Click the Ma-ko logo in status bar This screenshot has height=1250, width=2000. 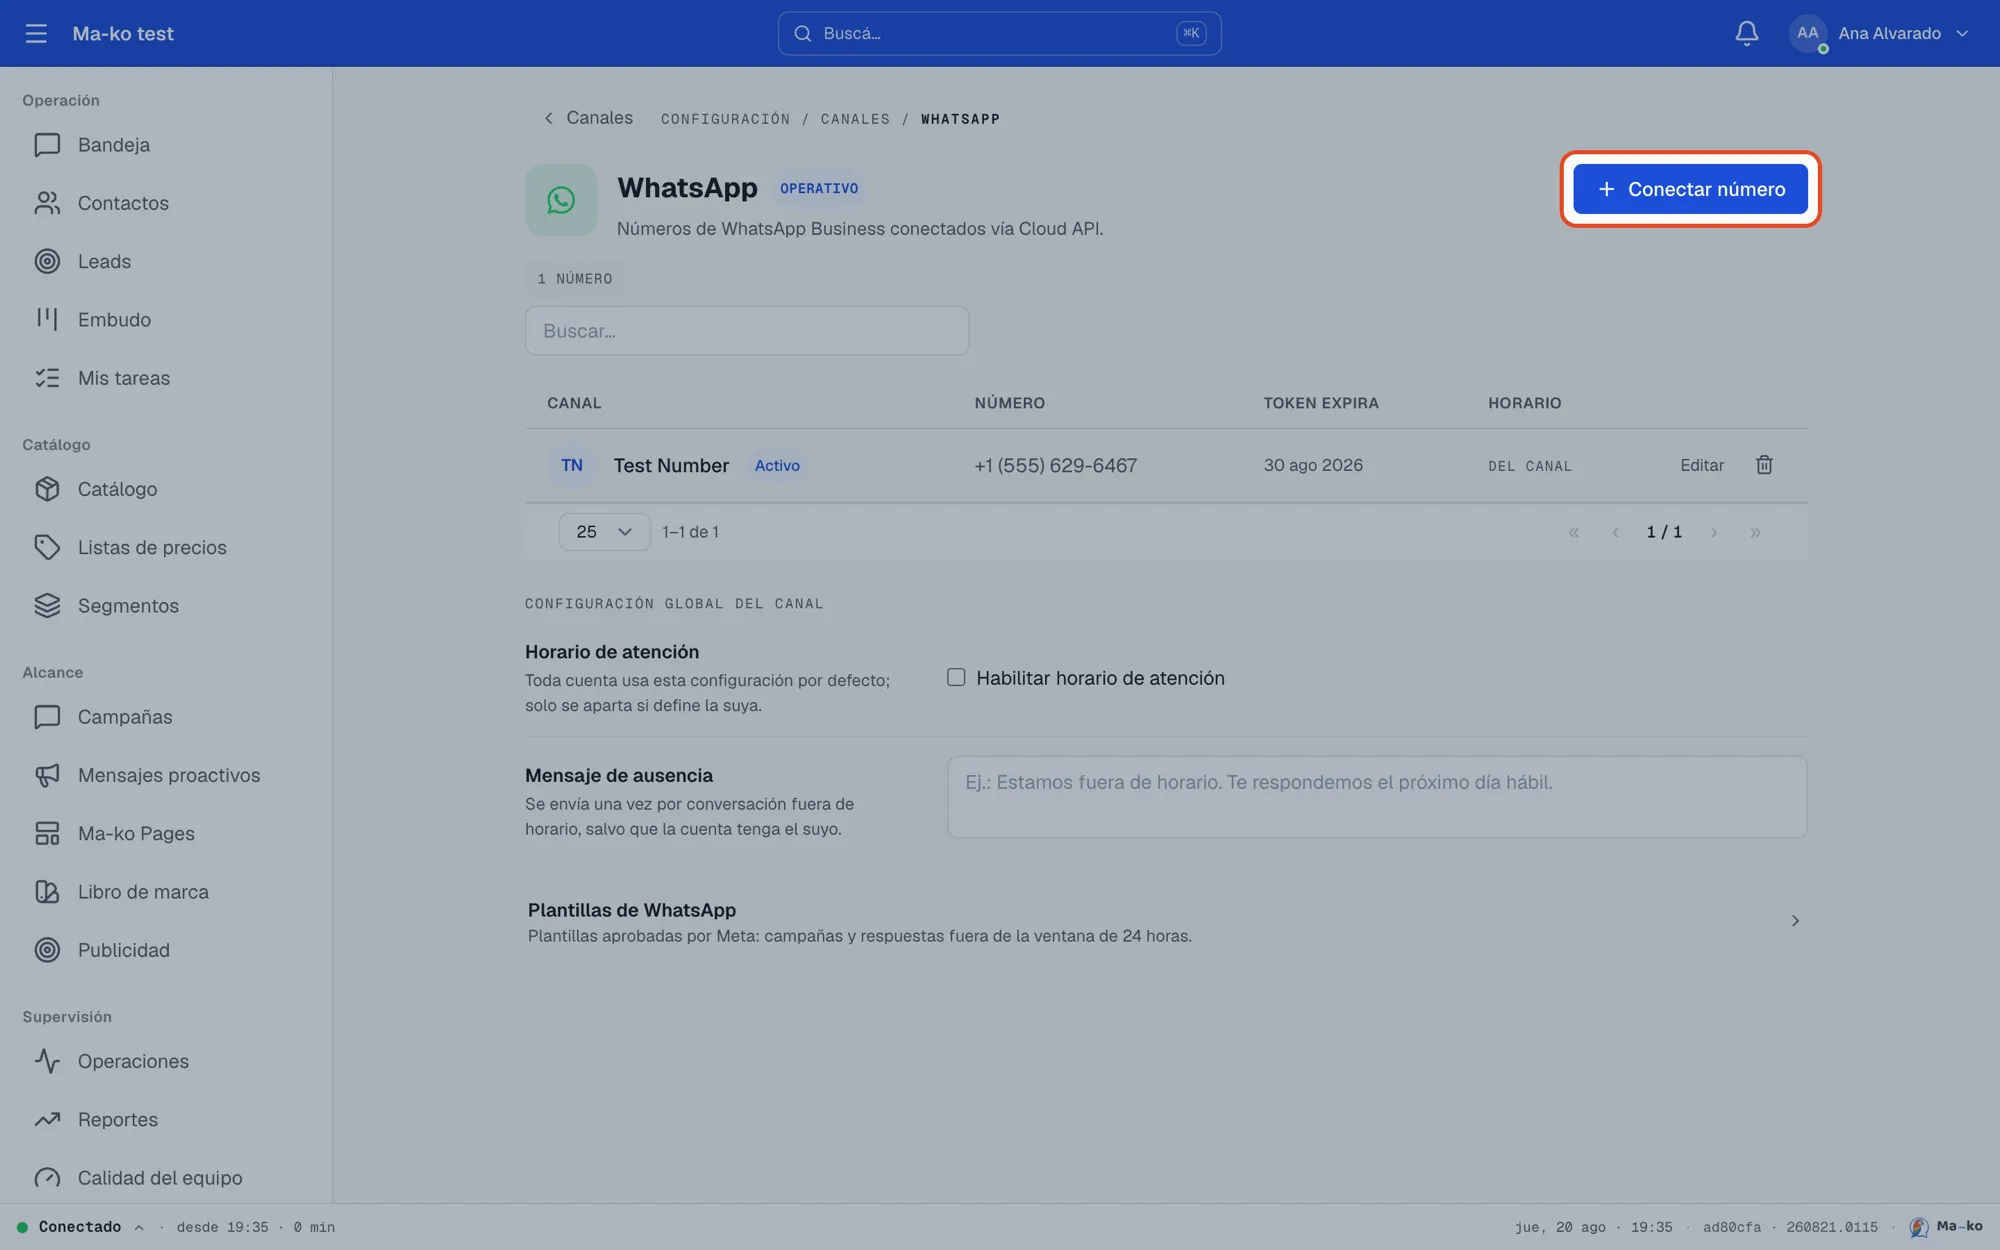pos(1918,1227)
